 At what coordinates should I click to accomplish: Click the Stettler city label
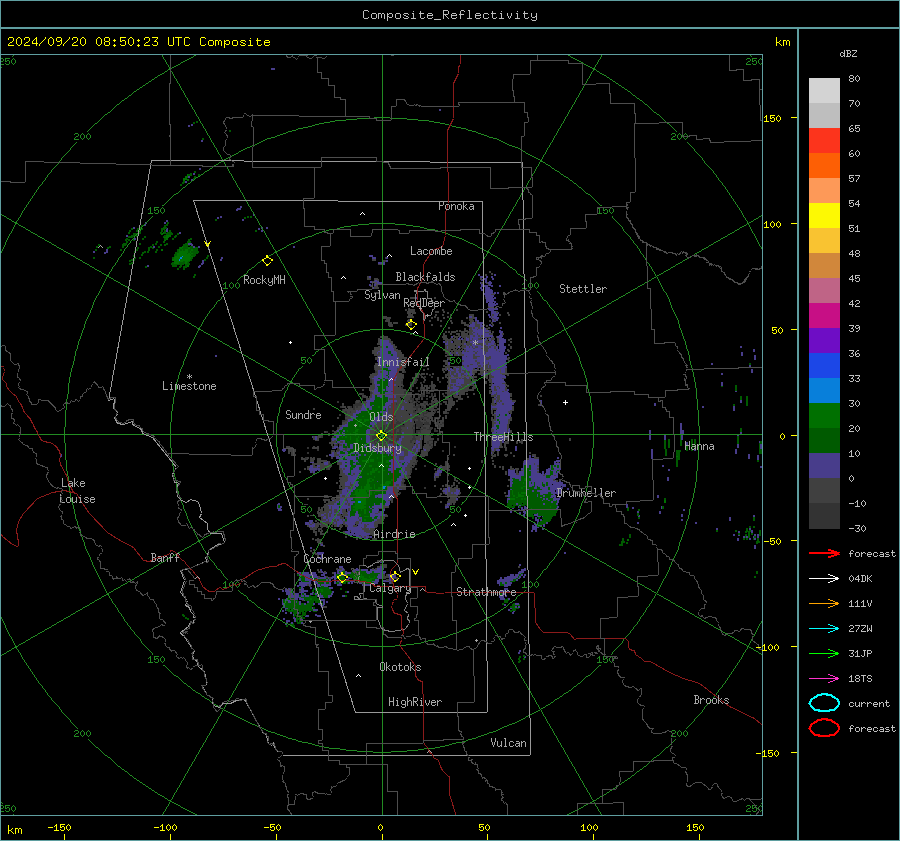point(583,289)
